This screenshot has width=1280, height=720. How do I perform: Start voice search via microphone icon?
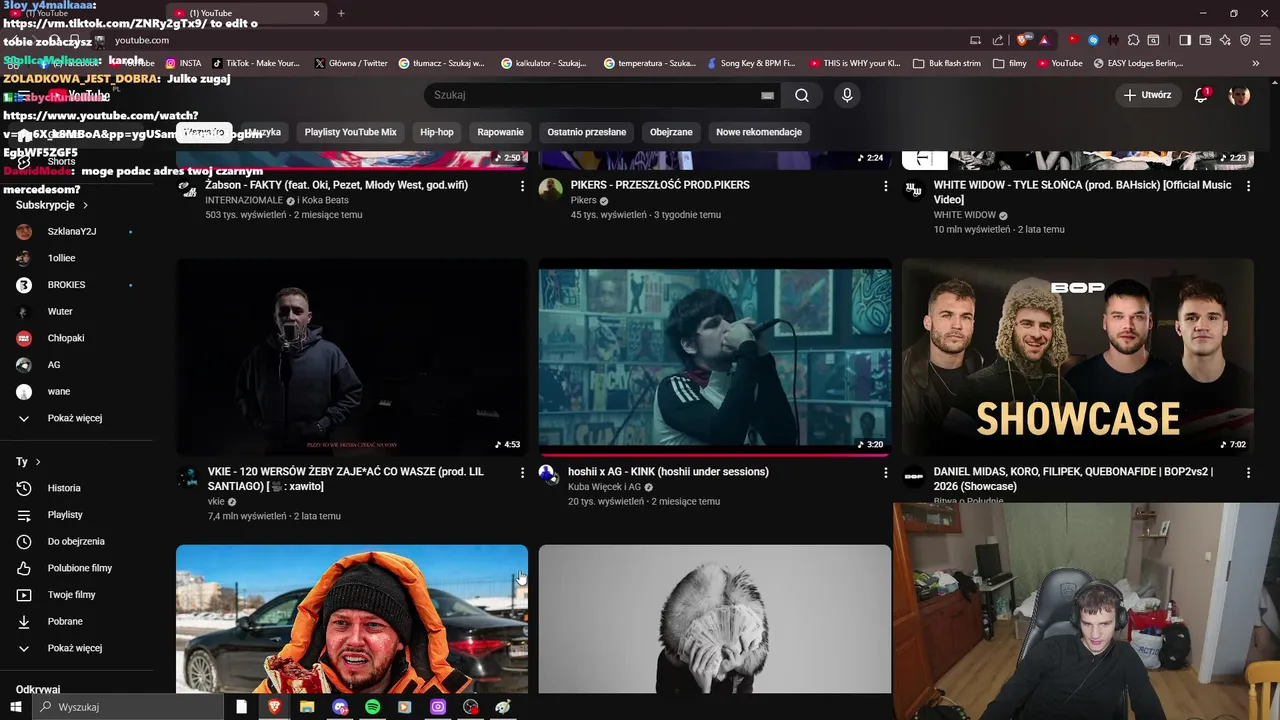click(847, 95)
